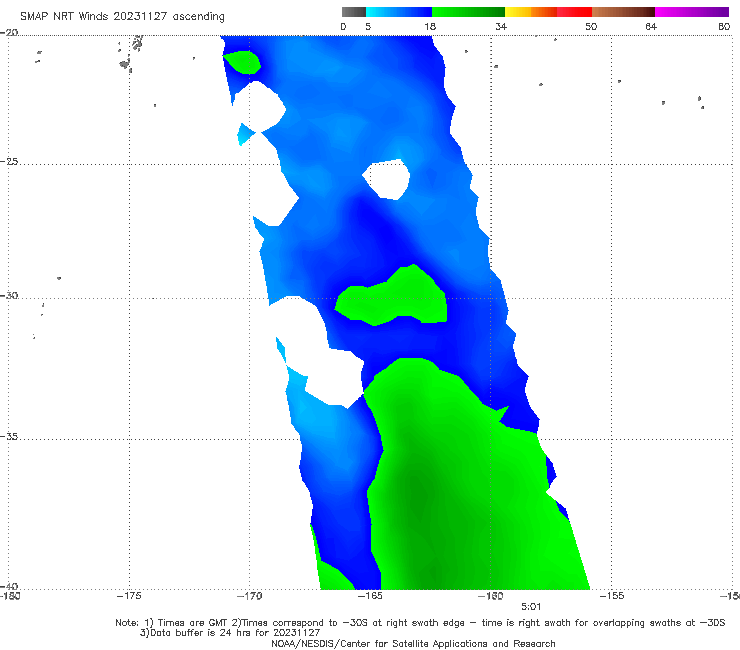
Task: Pick the magenta-purple segment of the color bar
Action: pos(692,12)
